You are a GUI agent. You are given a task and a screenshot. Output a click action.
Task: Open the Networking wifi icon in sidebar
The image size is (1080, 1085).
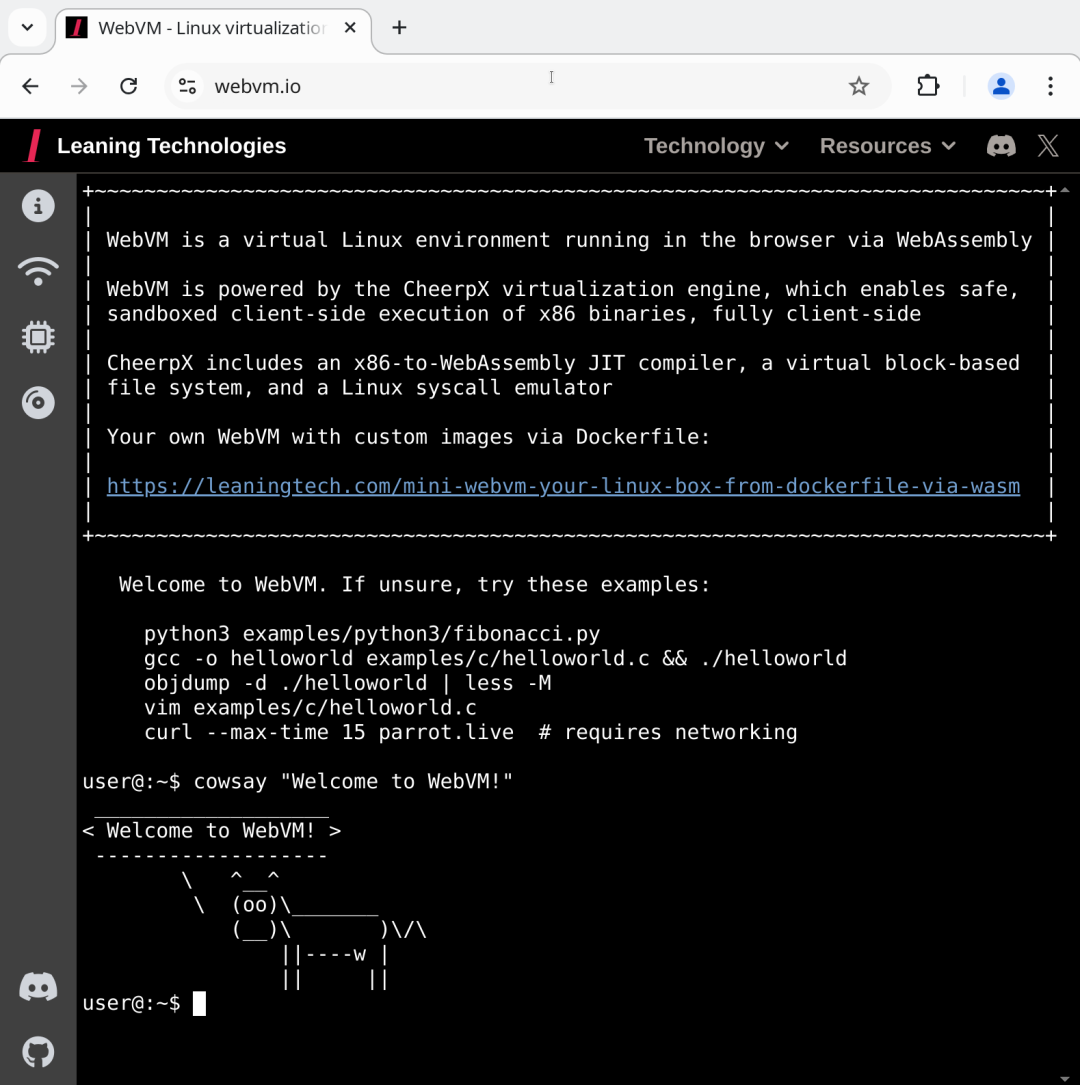coord(38,271)
